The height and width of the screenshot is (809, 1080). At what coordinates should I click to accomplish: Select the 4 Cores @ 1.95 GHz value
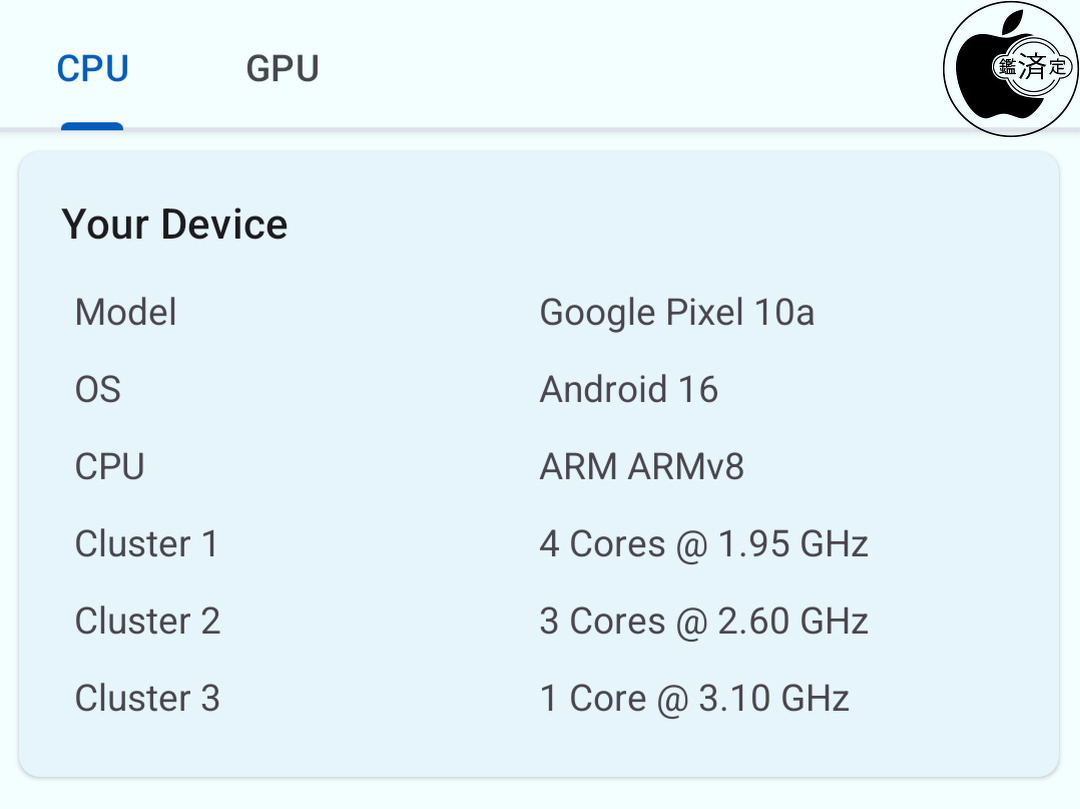(703, 544)
